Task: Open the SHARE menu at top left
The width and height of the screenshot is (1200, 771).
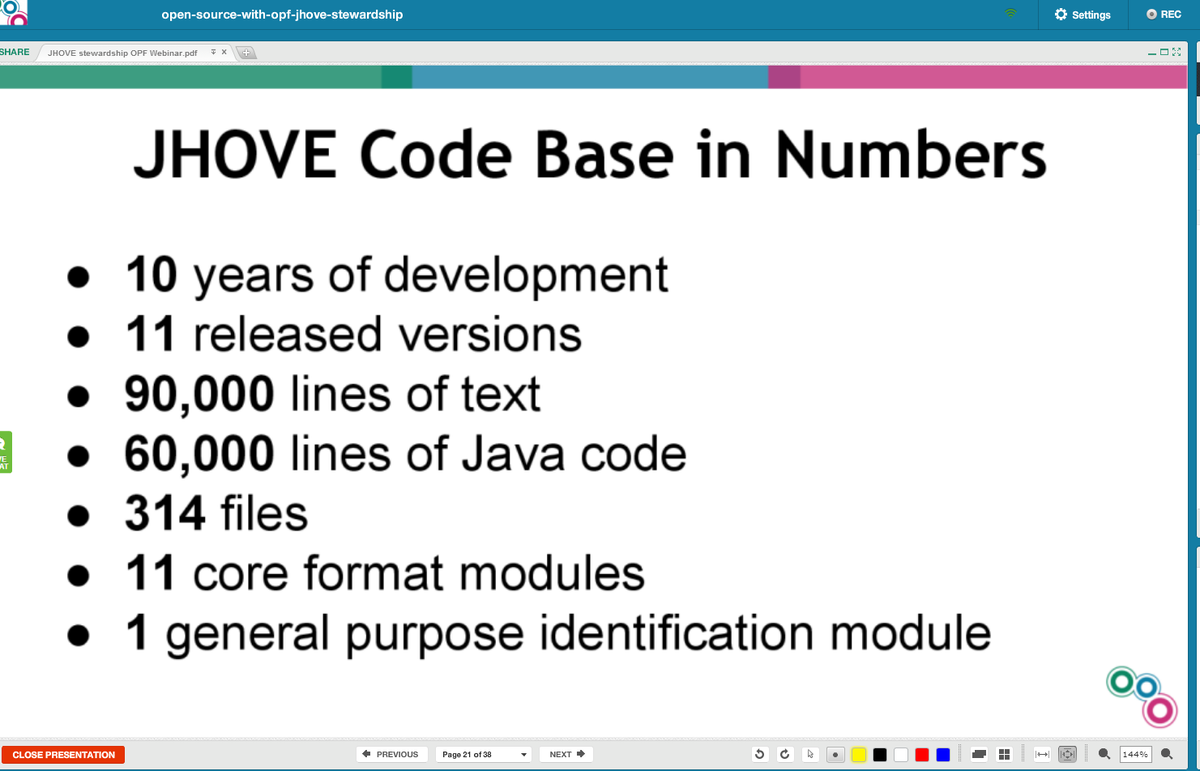Action: coord(14,51)
